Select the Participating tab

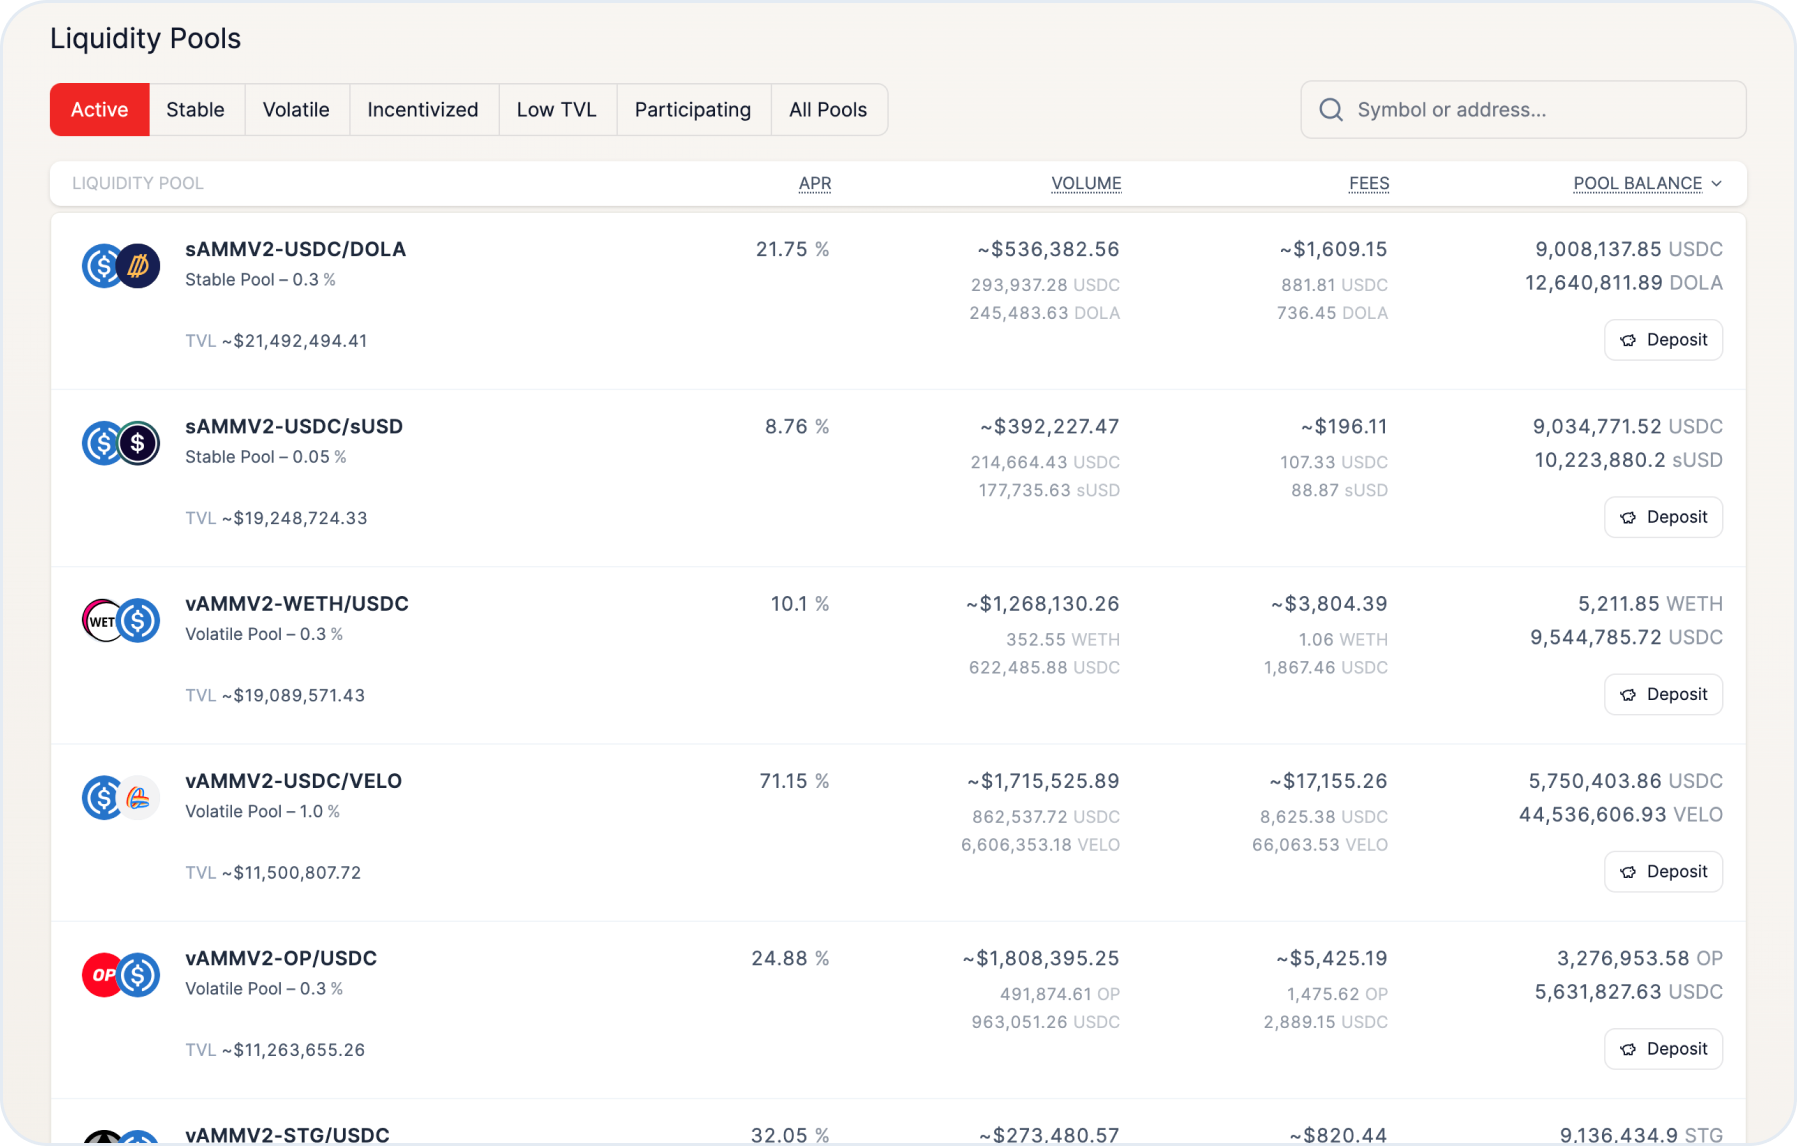coord(693,110)
